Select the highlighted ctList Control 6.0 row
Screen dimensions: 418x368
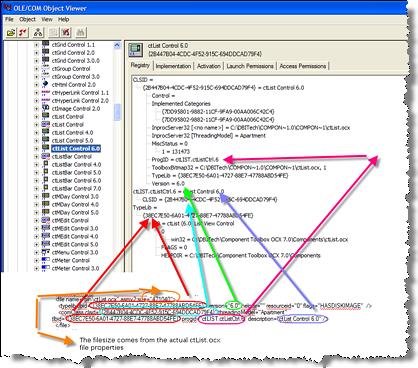pos(76,149)
